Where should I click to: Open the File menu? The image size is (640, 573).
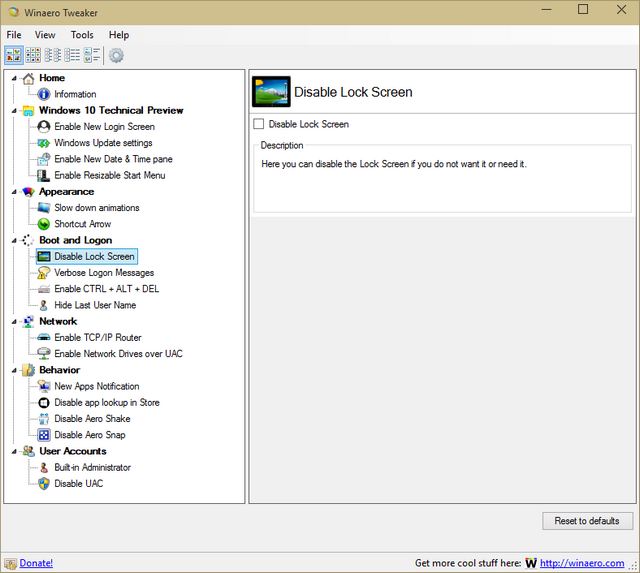pos(14,35)
